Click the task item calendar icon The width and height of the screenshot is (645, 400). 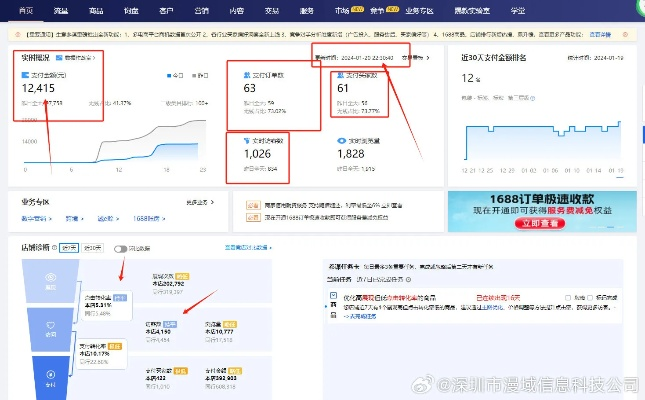[333, 295]
